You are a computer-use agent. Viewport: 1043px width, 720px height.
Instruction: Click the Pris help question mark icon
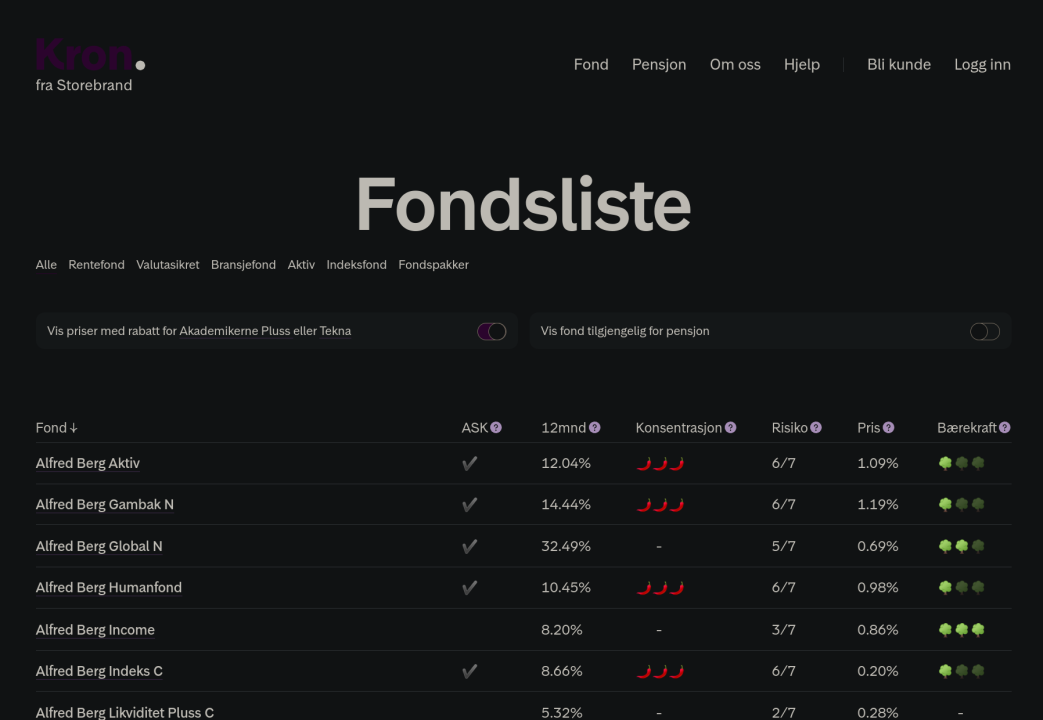(889, 428)
